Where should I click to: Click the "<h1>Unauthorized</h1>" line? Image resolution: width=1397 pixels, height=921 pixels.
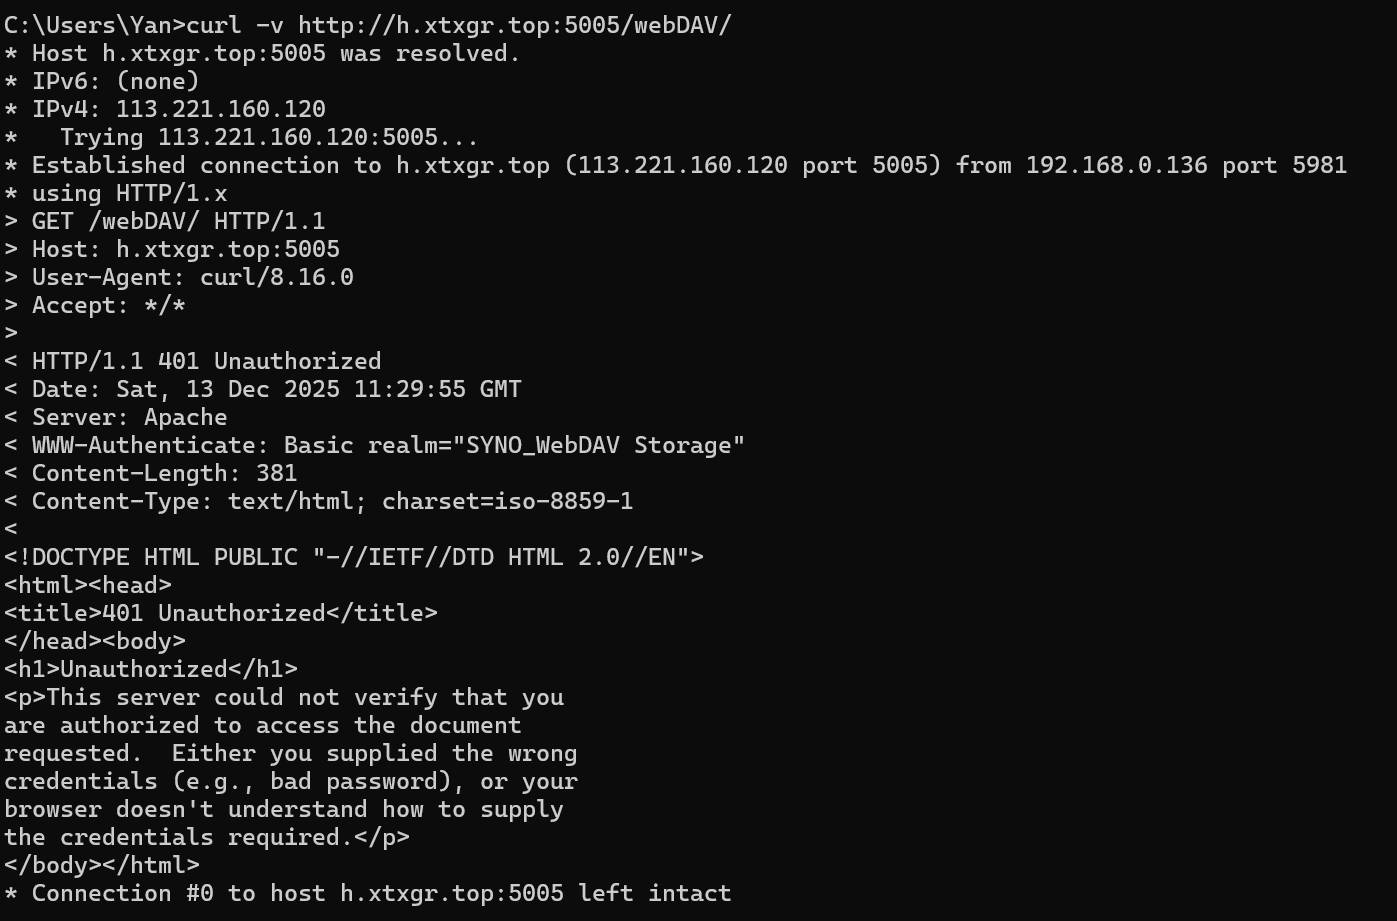(x=150, y=669)
